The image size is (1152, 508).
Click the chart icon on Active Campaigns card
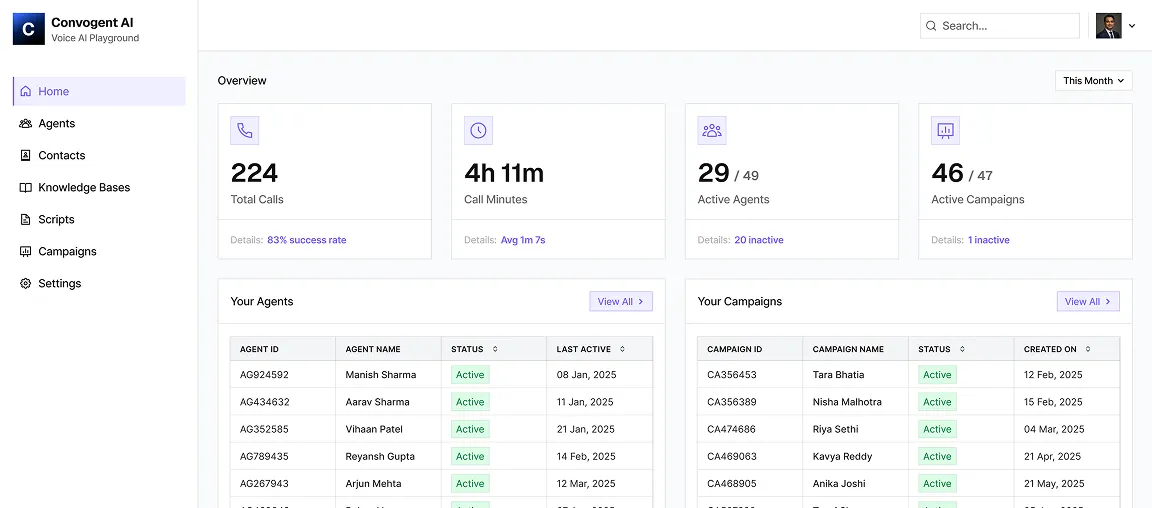(946, 130)
